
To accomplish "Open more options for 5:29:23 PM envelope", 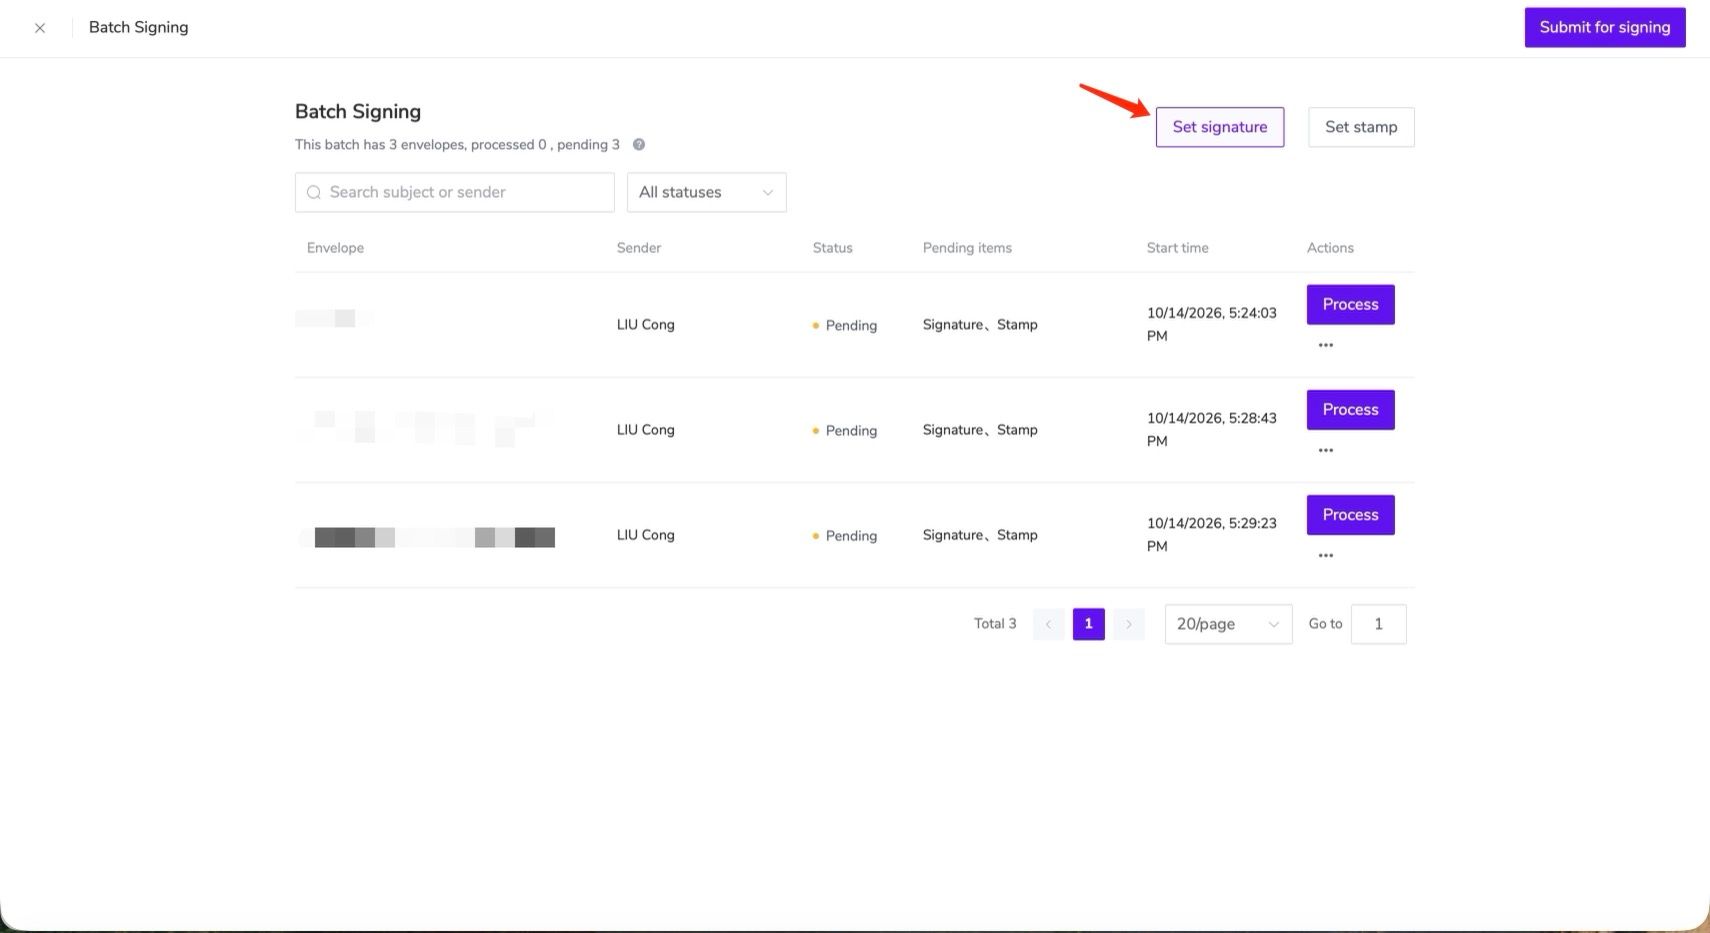I will (1326, 555).
